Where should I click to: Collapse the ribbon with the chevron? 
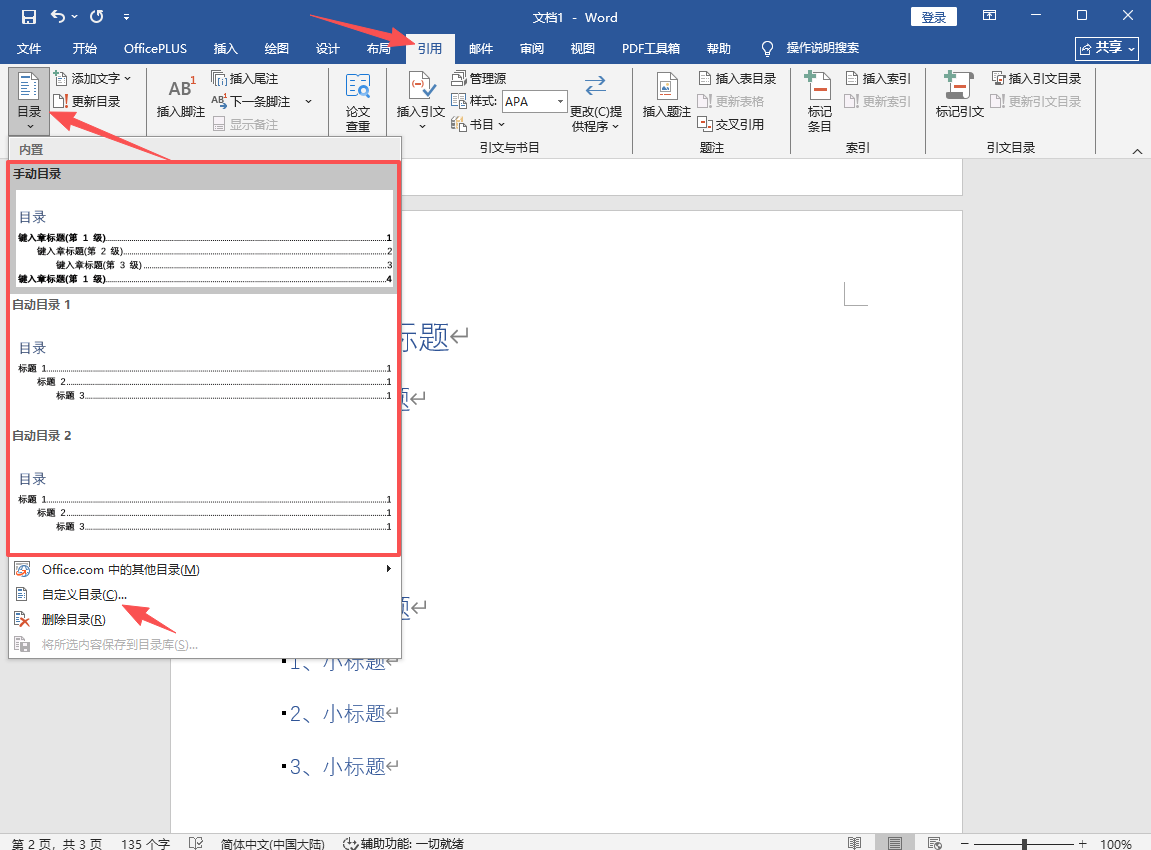tap(1137, 150)
